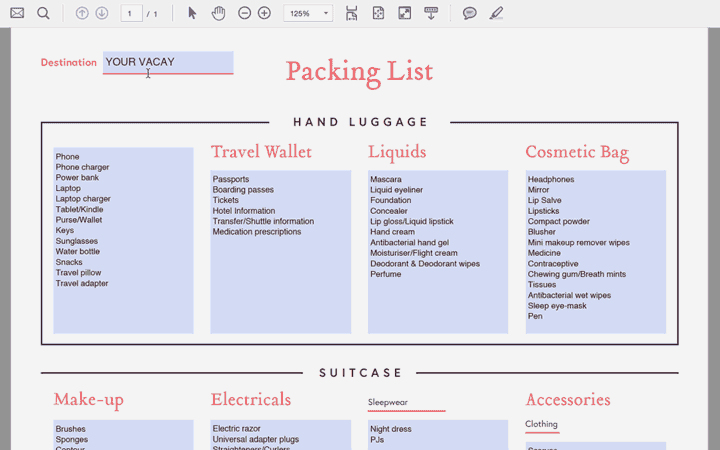The width and height of the screenshot is (720, 450).
Task: Click 'Boarding passes' entry
Action: [243, 190]
